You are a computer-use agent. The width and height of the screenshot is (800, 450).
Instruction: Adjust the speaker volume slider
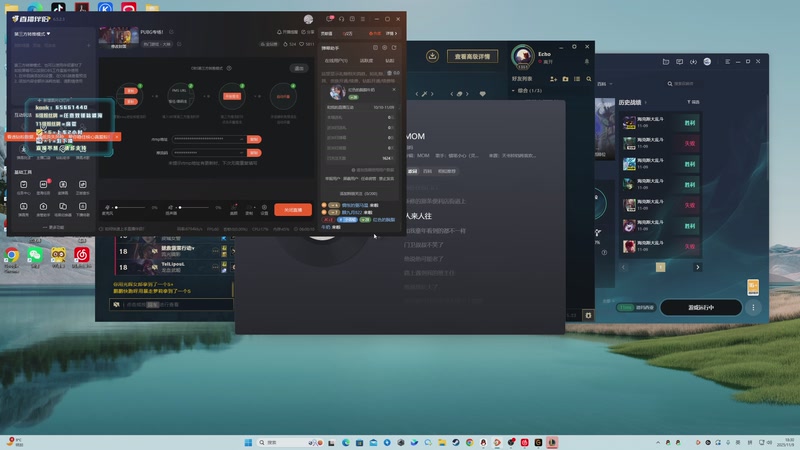pos(194,208)
